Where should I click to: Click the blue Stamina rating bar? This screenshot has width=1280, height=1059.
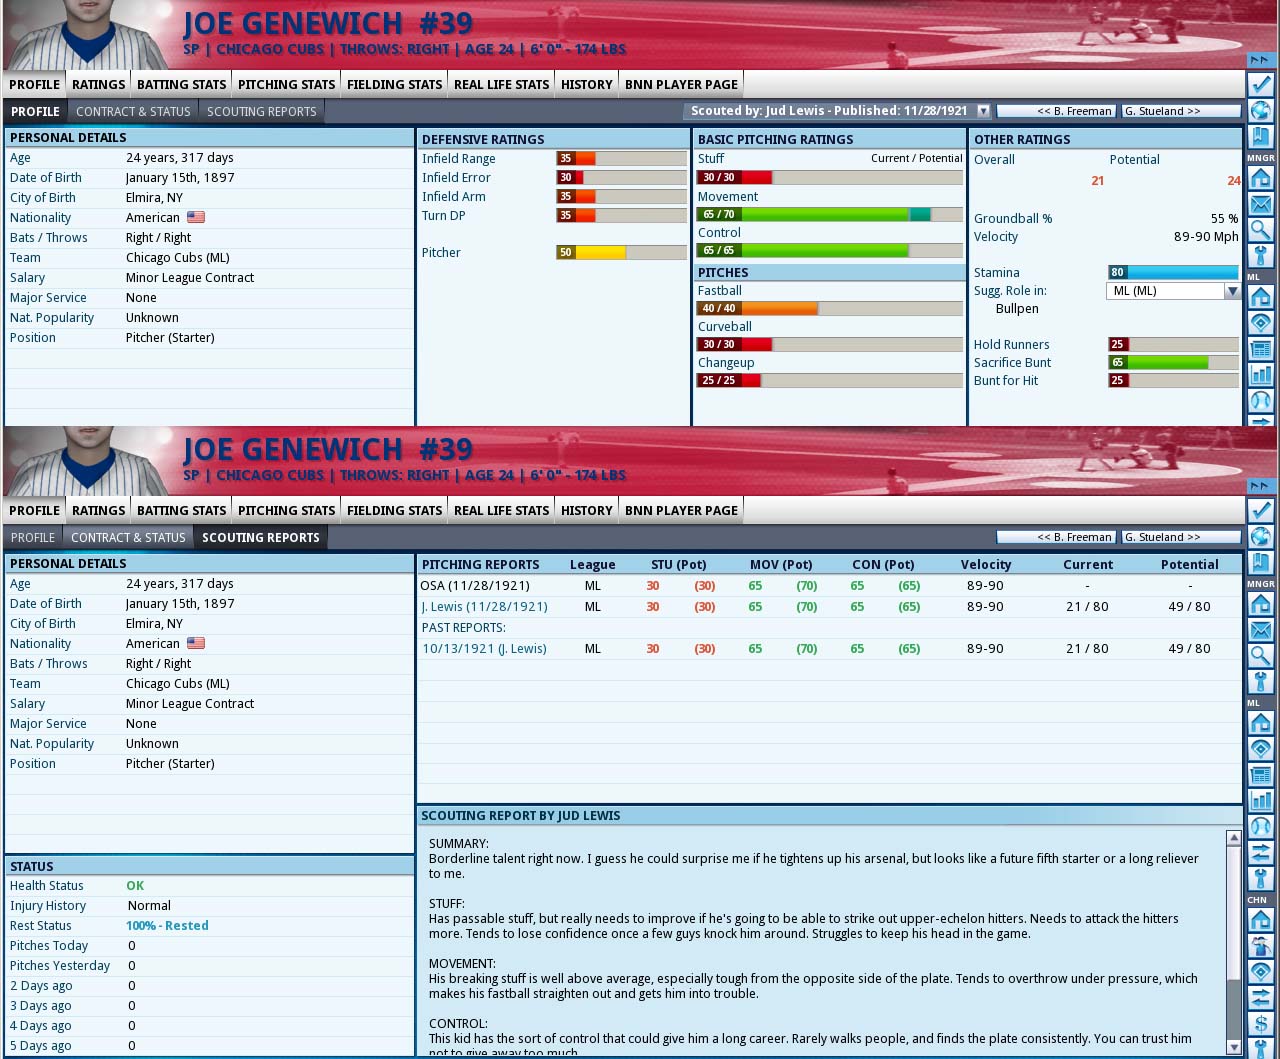[1173, 272]
